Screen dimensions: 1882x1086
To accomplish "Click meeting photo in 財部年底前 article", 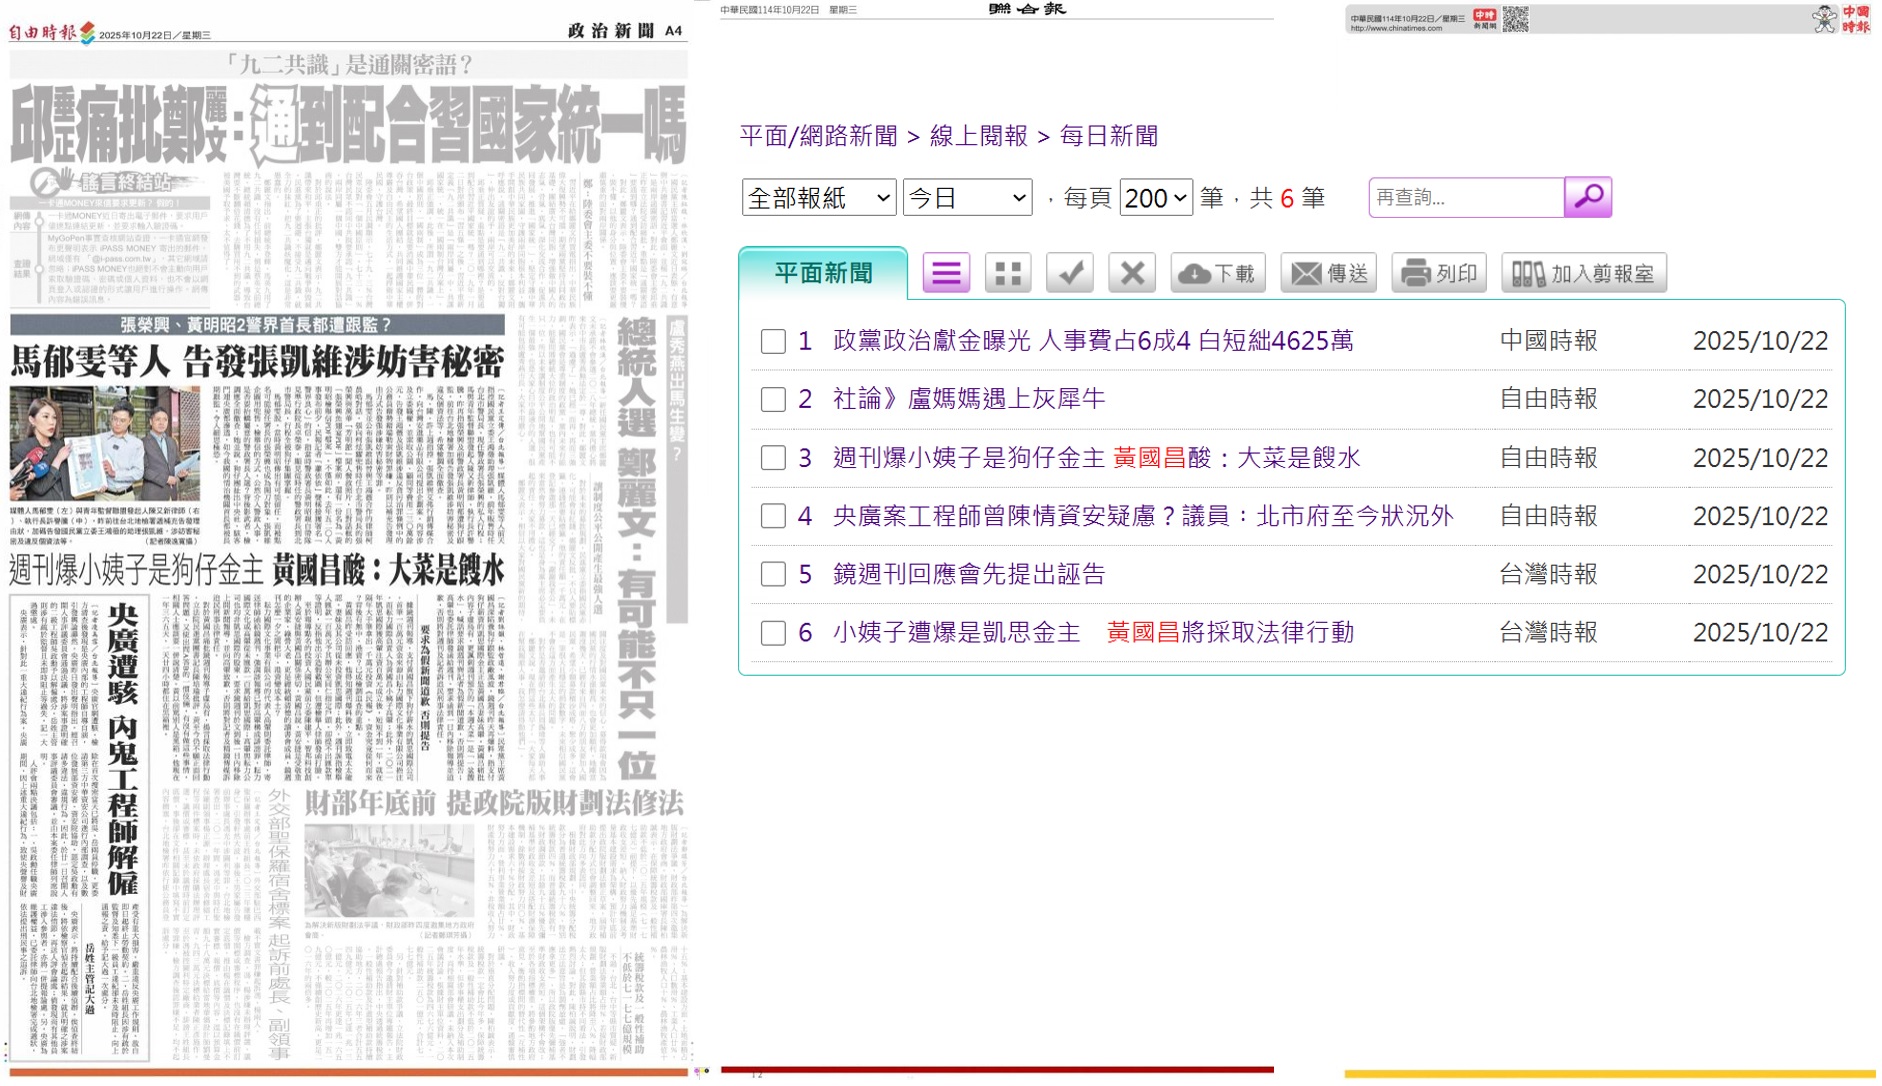I will click(389, 870).
